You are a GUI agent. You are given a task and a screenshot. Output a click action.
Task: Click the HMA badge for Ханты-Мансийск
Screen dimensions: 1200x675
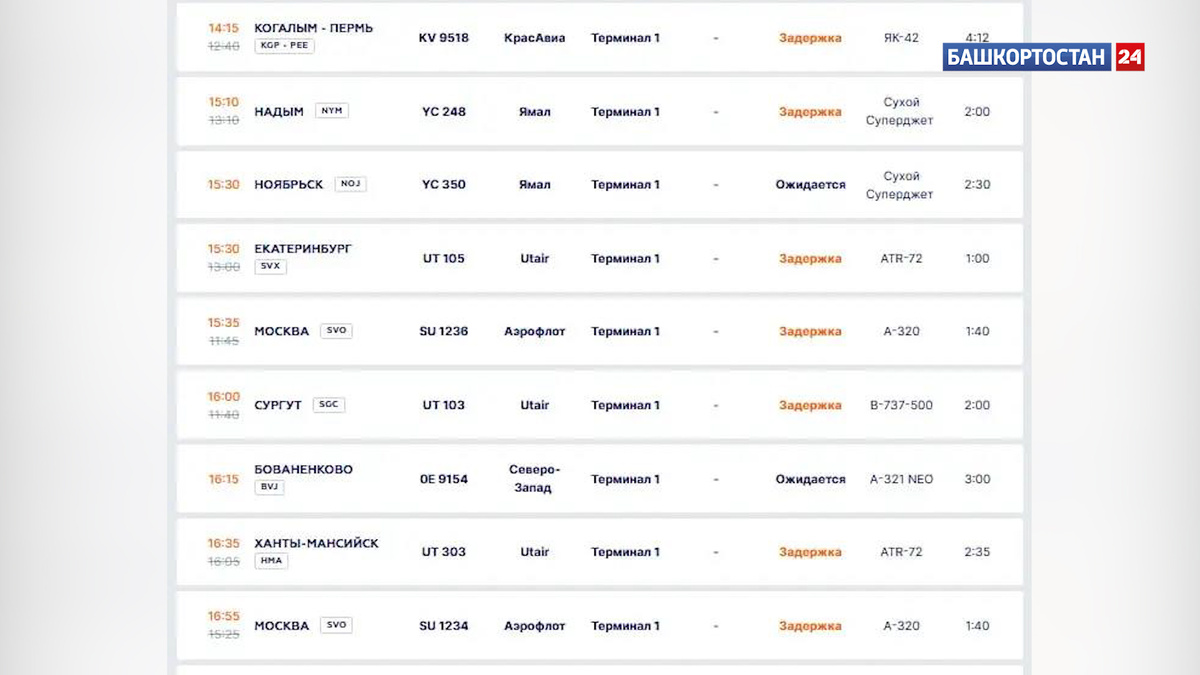(270, 560)
